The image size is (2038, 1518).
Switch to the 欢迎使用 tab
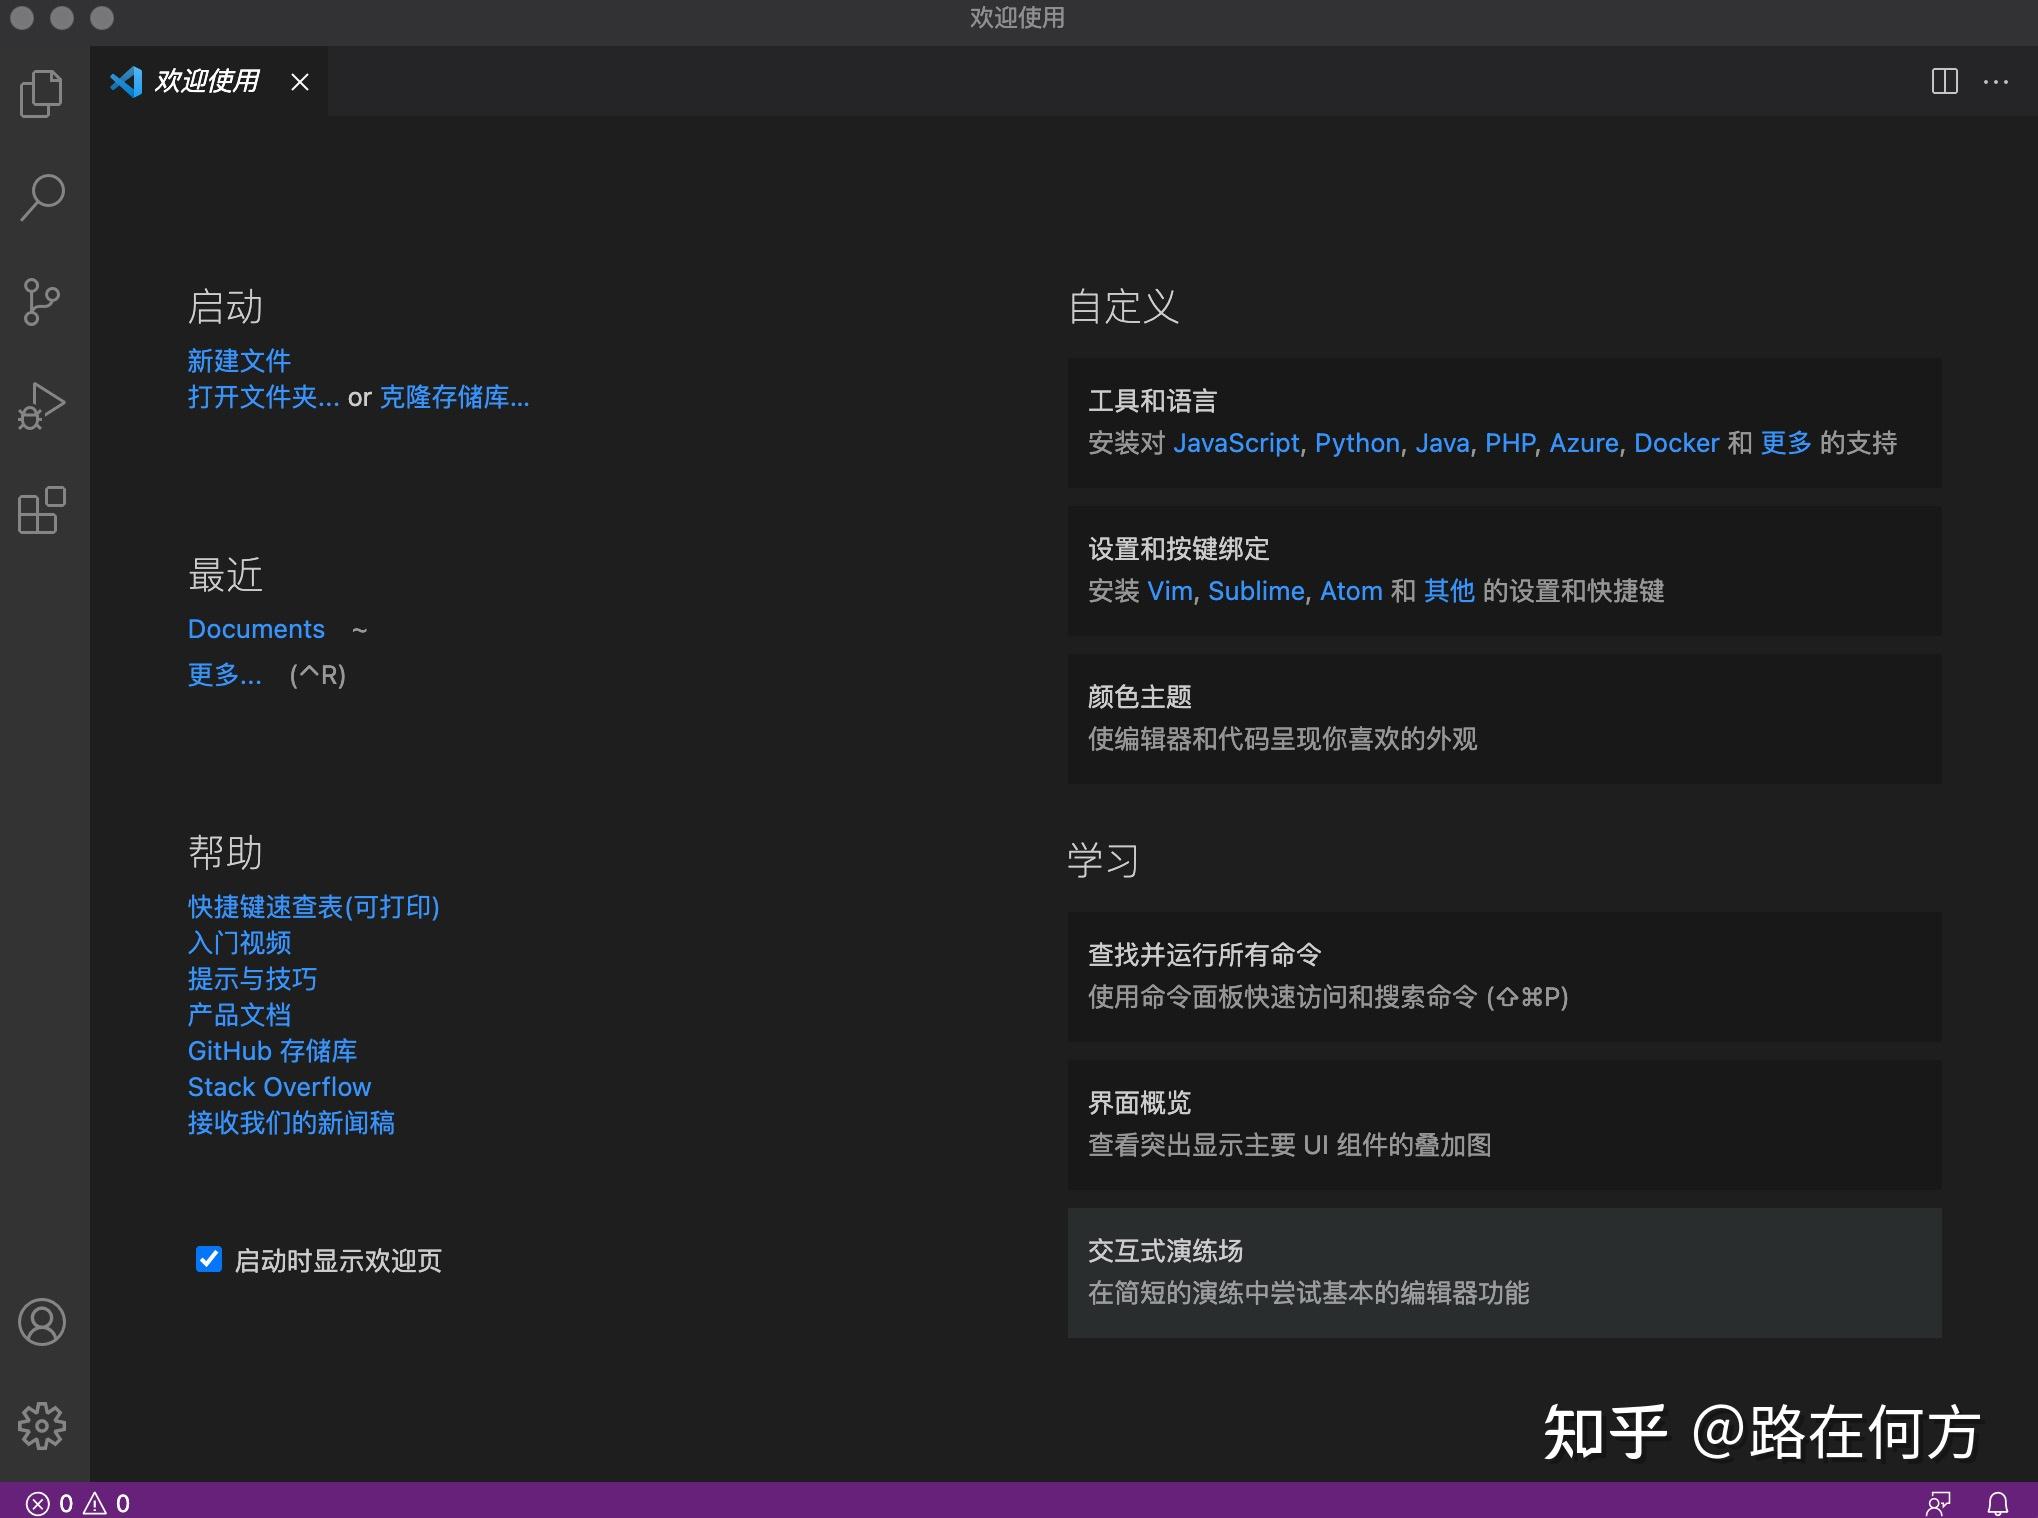click(x=205, y=81)
